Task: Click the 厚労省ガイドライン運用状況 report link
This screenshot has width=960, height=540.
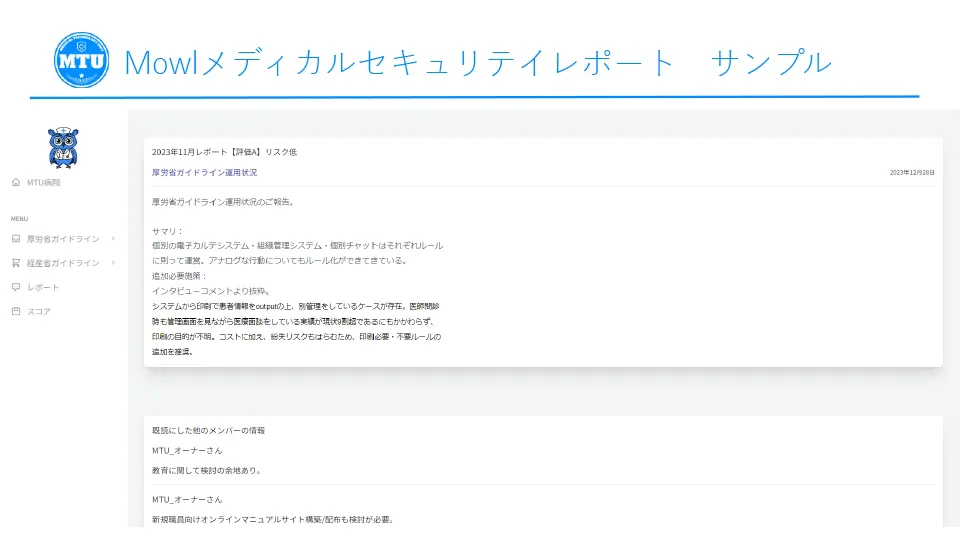Action: click(204, 173)
